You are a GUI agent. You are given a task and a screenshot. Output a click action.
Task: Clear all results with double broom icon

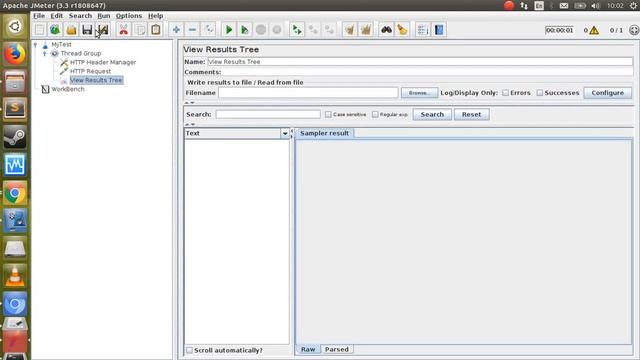(366, 30)
